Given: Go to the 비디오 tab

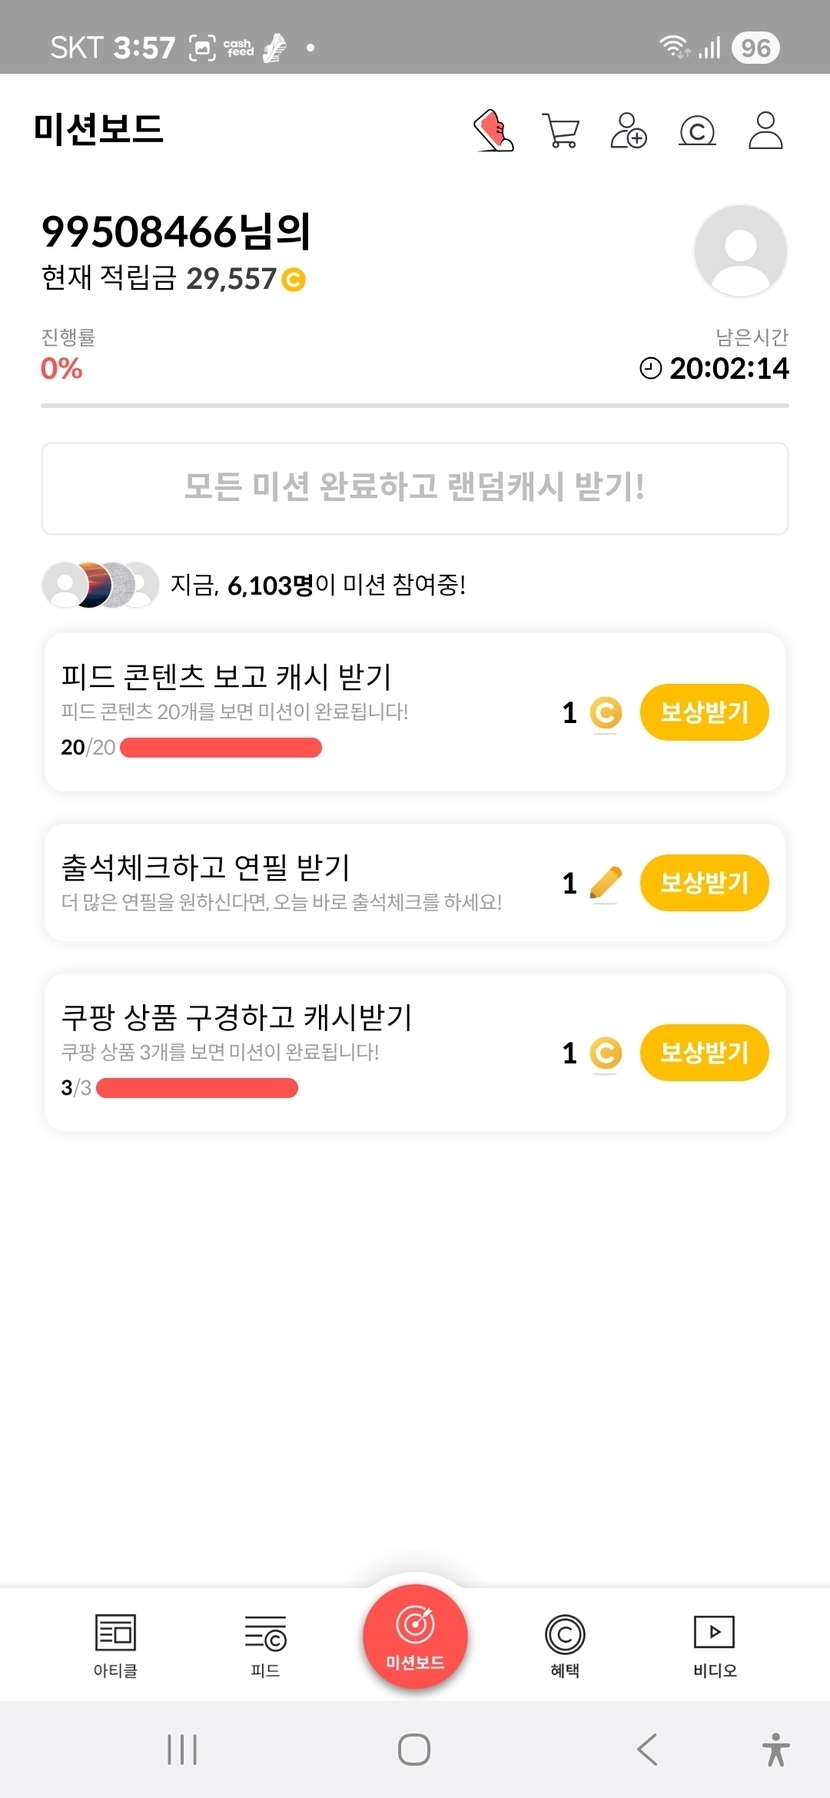Looking at the screenshot, I should coord(715,1644).
